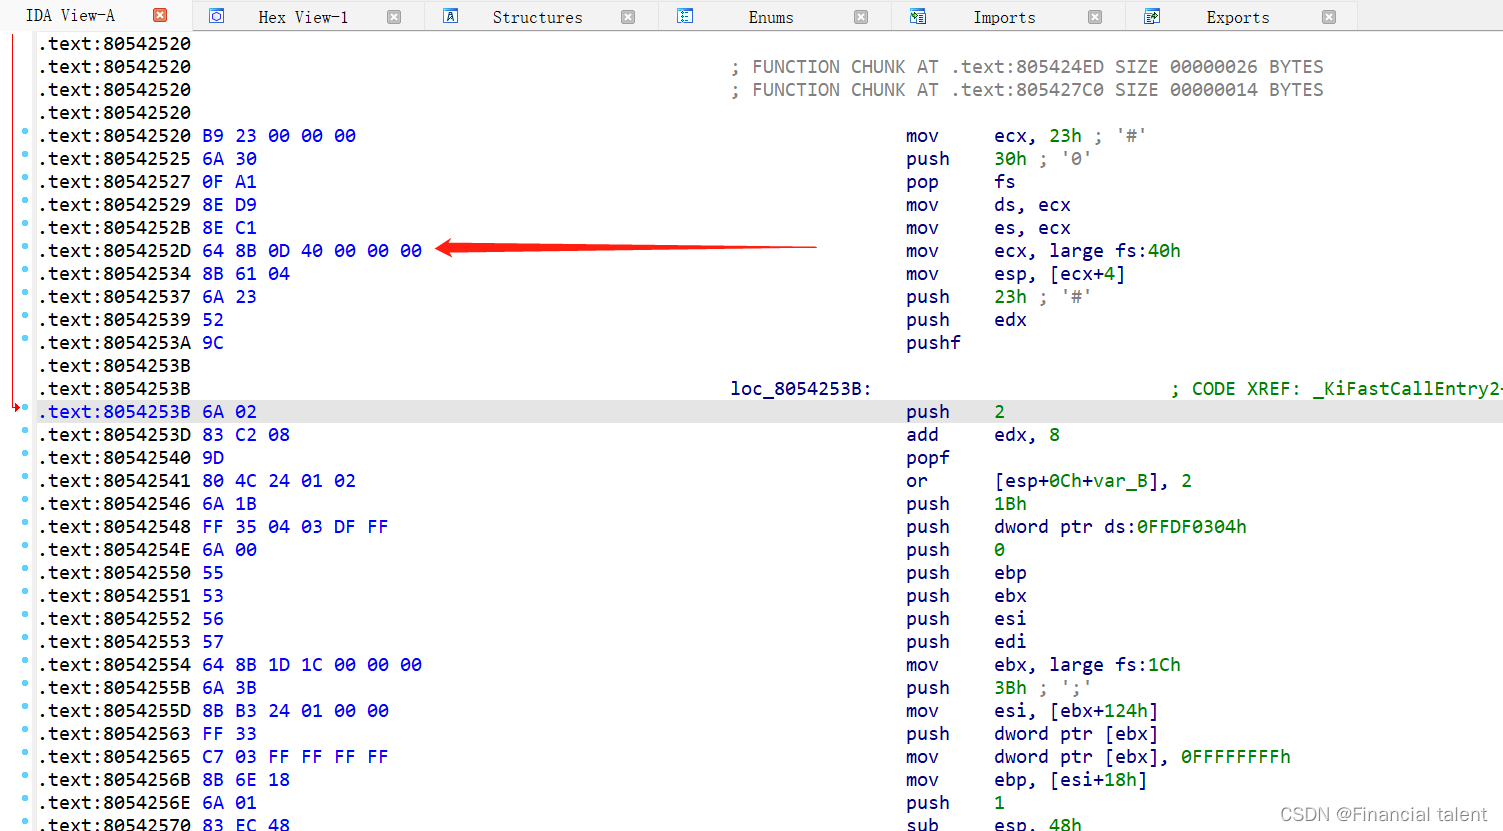Viewport: 1503px width, 831px height.
Task: Toggle breakpoint dot at .text:80542534
Action: click(25, 269)
